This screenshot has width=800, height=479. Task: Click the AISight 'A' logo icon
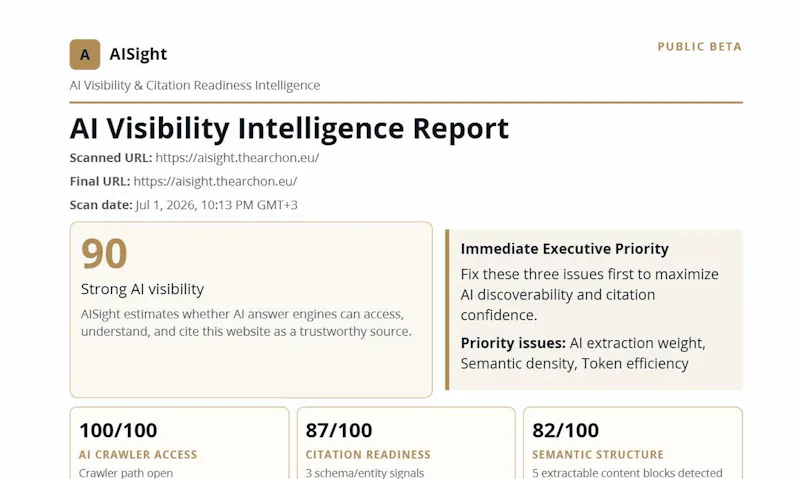point(85,54)
